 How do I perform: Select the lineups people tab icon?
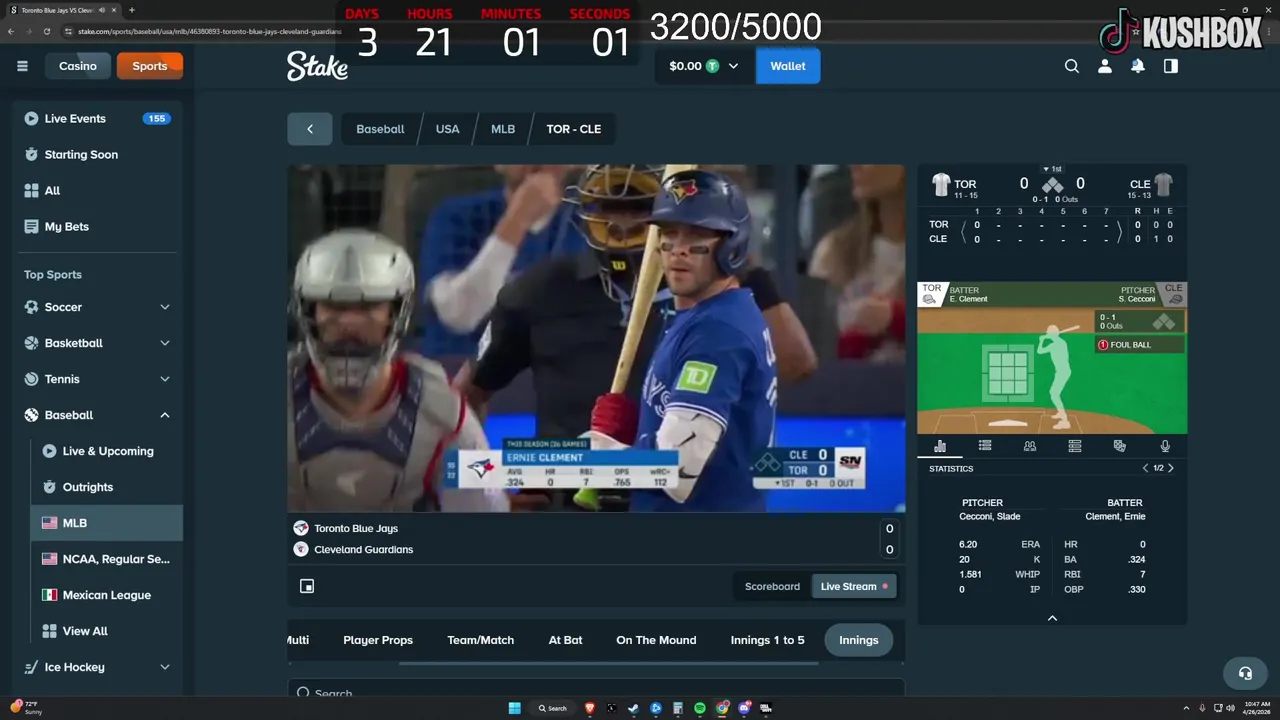tap(1030, 446)
